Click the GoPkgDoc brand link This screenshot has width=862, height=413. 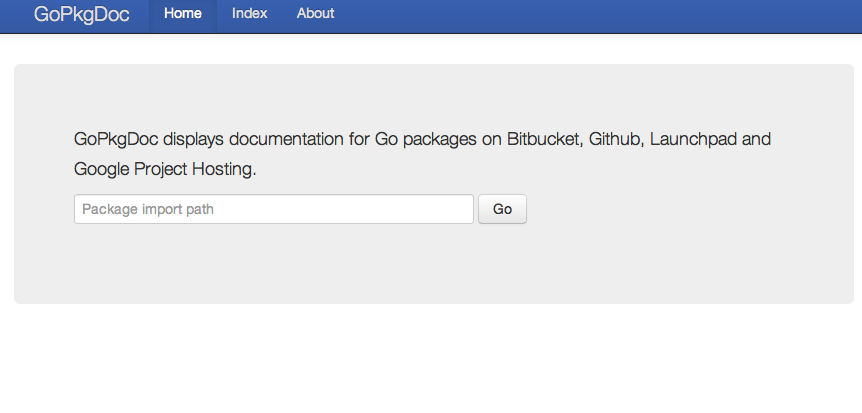pos(81,14)
